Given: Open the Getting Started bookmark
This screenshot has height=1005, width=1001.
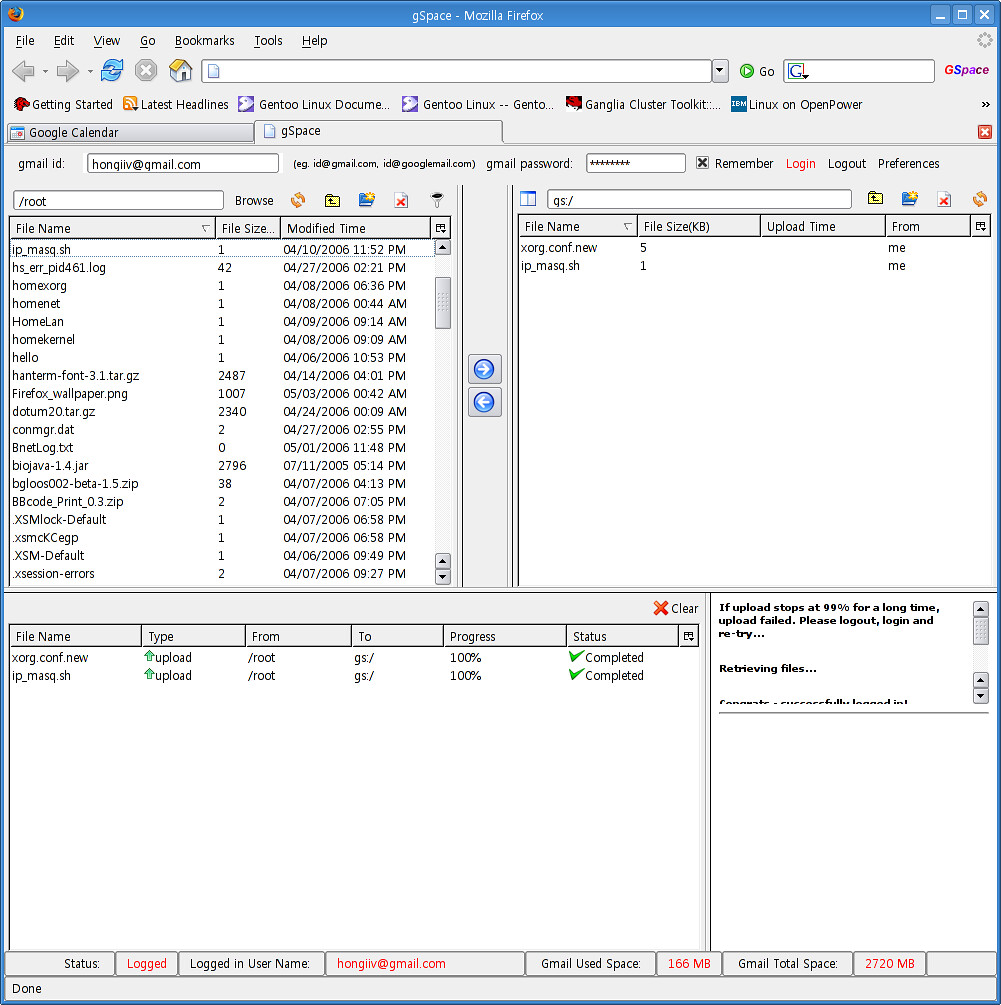Looking at the screenshot, I should tap(63, 104).
